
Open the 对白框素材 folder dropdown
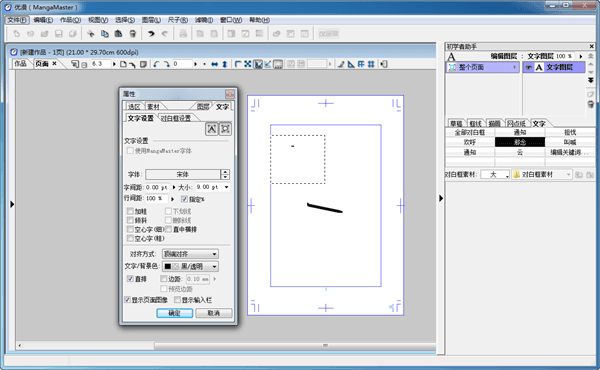[x=542, y=174]
